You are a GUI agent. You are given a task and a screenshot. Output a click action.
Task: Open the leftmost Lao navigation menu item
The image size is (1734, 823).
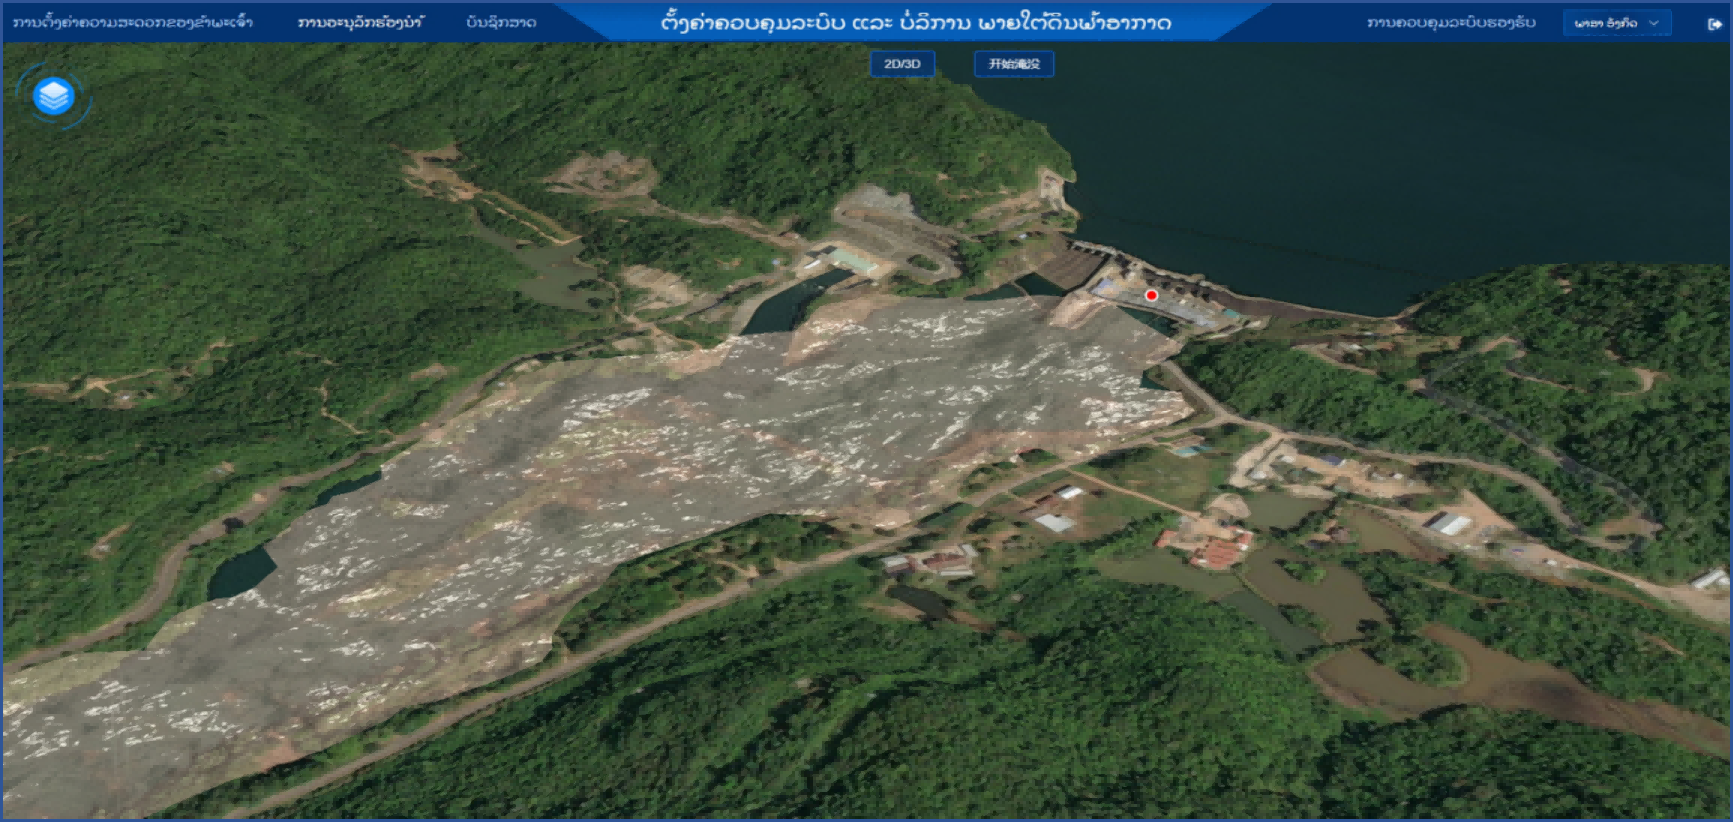pyautogui.click(x=133, y=22)
